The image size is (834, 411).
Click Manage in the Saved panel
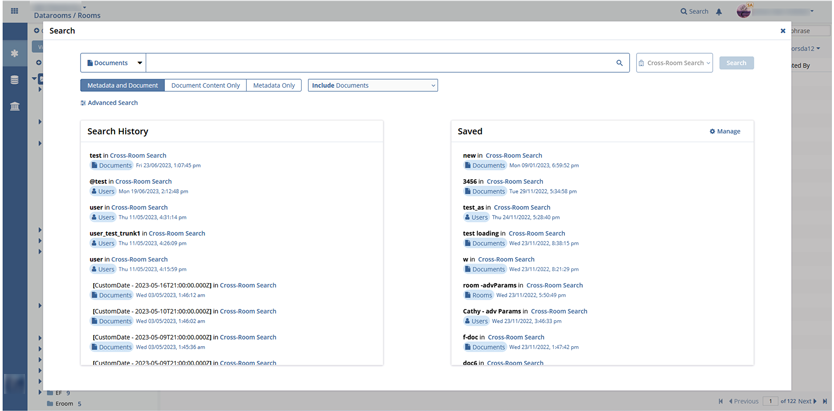click(725, 131)
